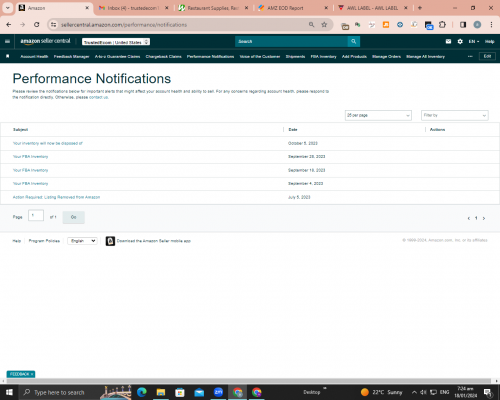Viewport: 500px width, 400px height.
Task: Open Chargeback Claims in the nav bar
Action: [x=163, y=57]
